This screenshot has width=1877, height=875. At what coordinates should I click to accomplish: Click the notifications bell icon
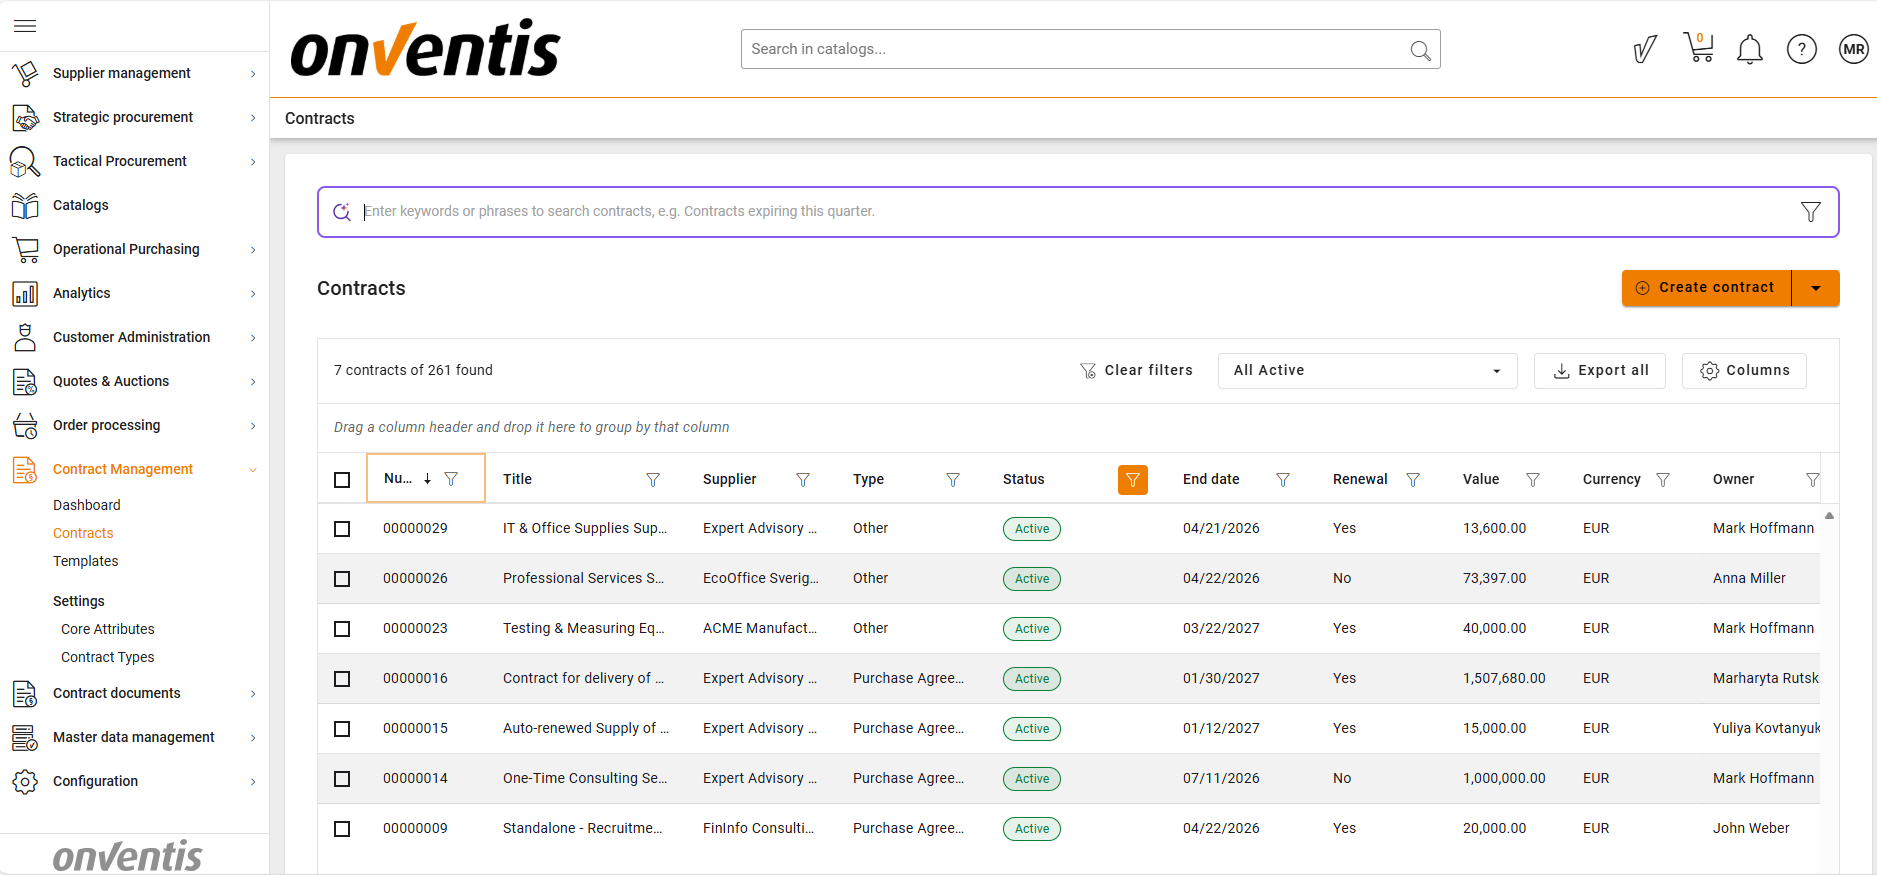1749,49
